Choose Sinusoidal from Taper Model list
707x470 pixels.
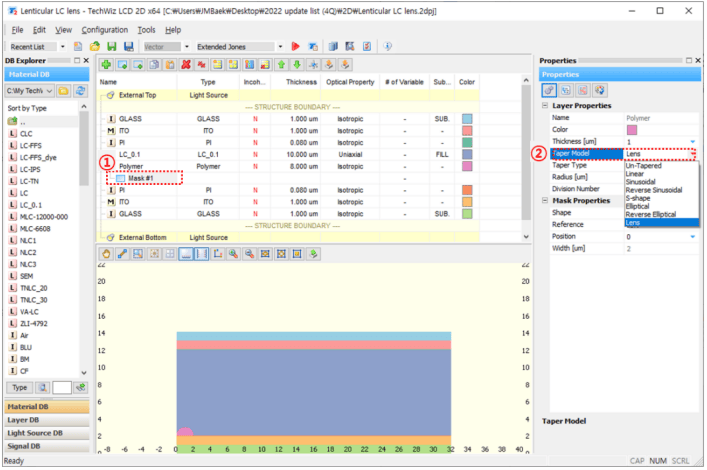(x=640, y=182)
